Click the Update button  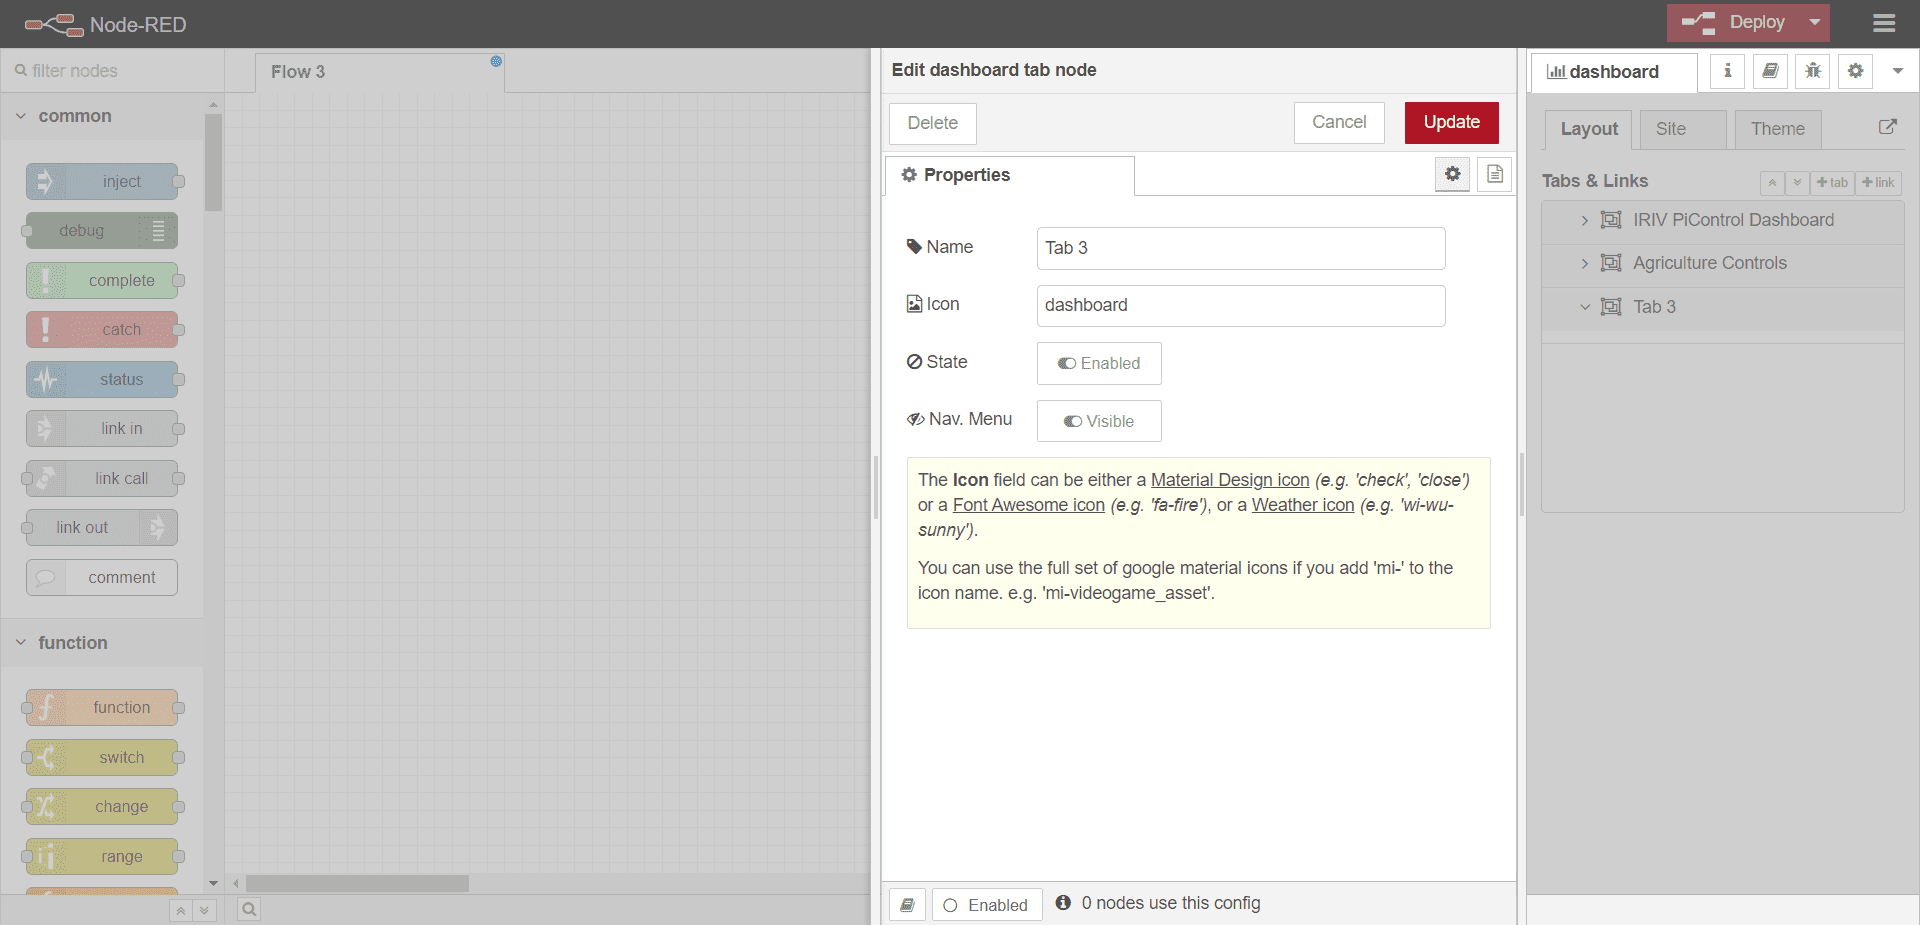[1451, 122]
